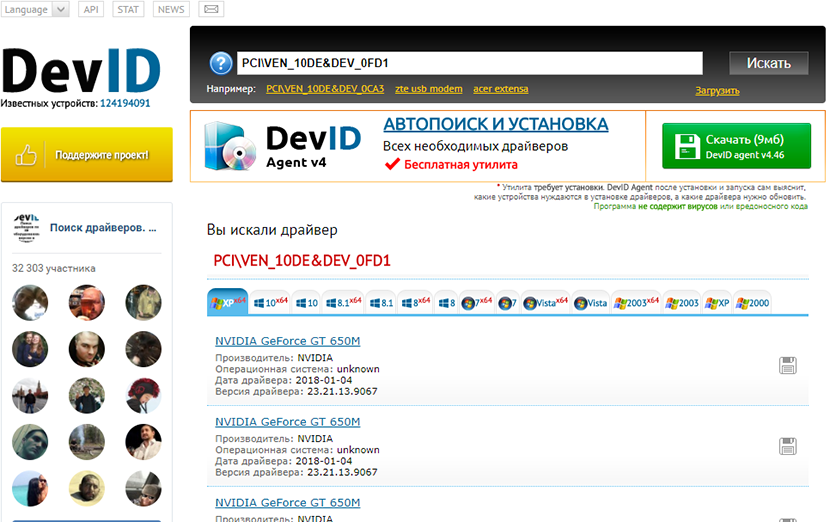Open member avatar showing couple in second row

[x=30, y=349]
